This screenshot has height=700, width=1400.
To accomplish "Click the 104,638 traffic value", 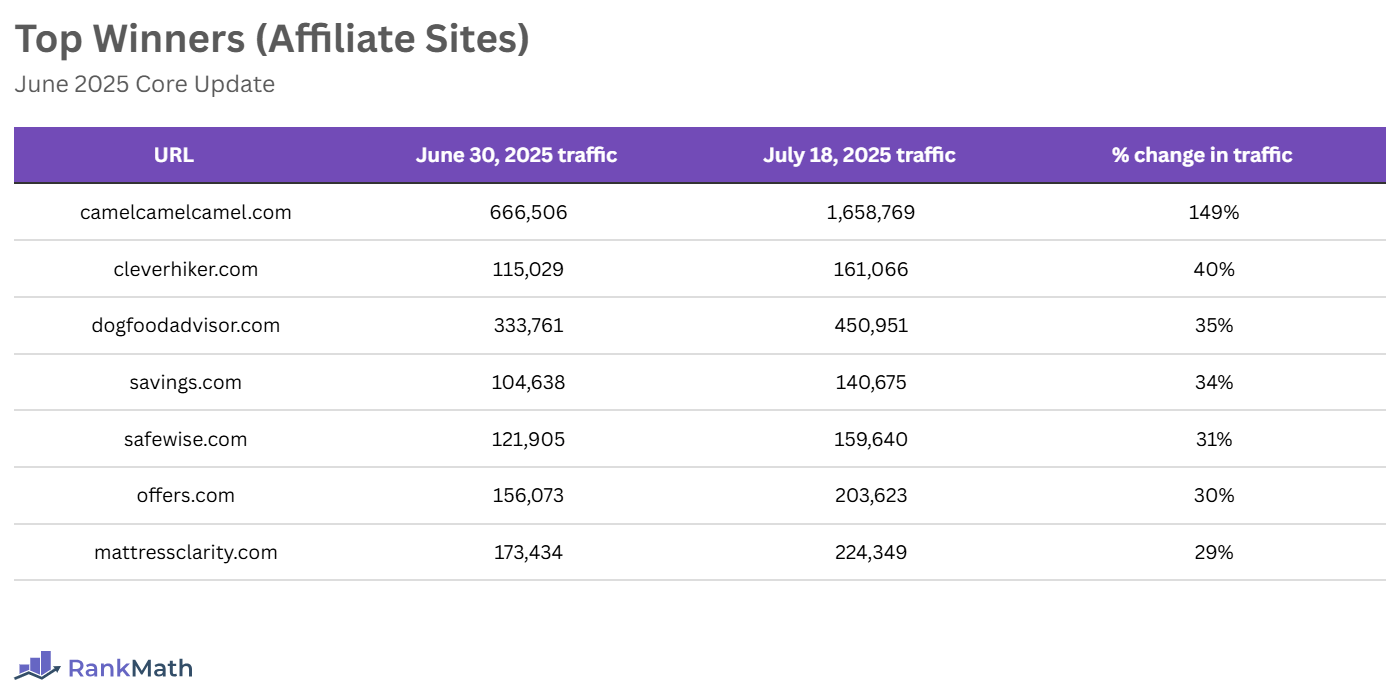I will point(529,382).
